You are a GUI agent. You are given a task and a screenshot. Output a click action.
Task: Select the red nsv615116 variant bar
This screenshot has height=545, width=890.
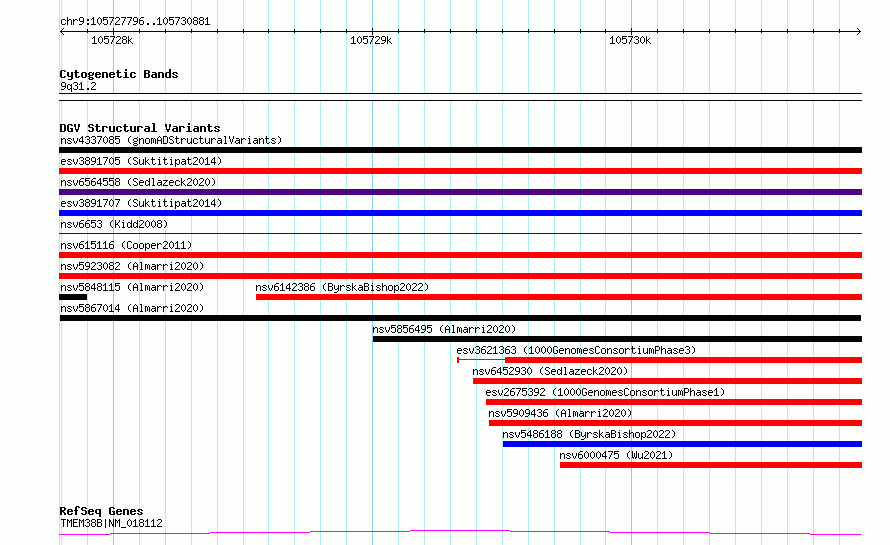coord(460,255)
